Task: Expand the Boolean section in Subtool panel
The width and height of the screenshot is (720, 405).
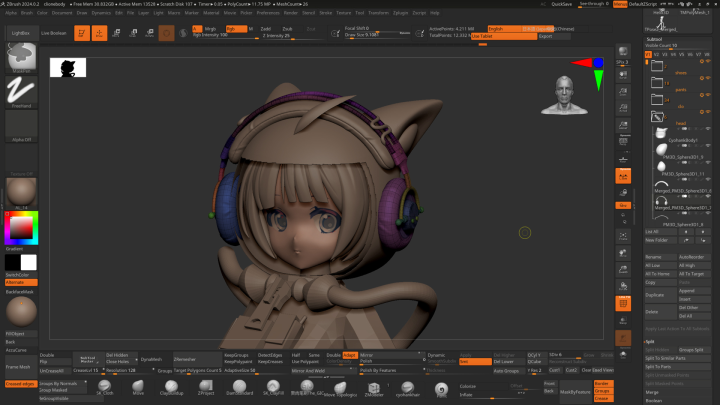Action: point(654,400)
